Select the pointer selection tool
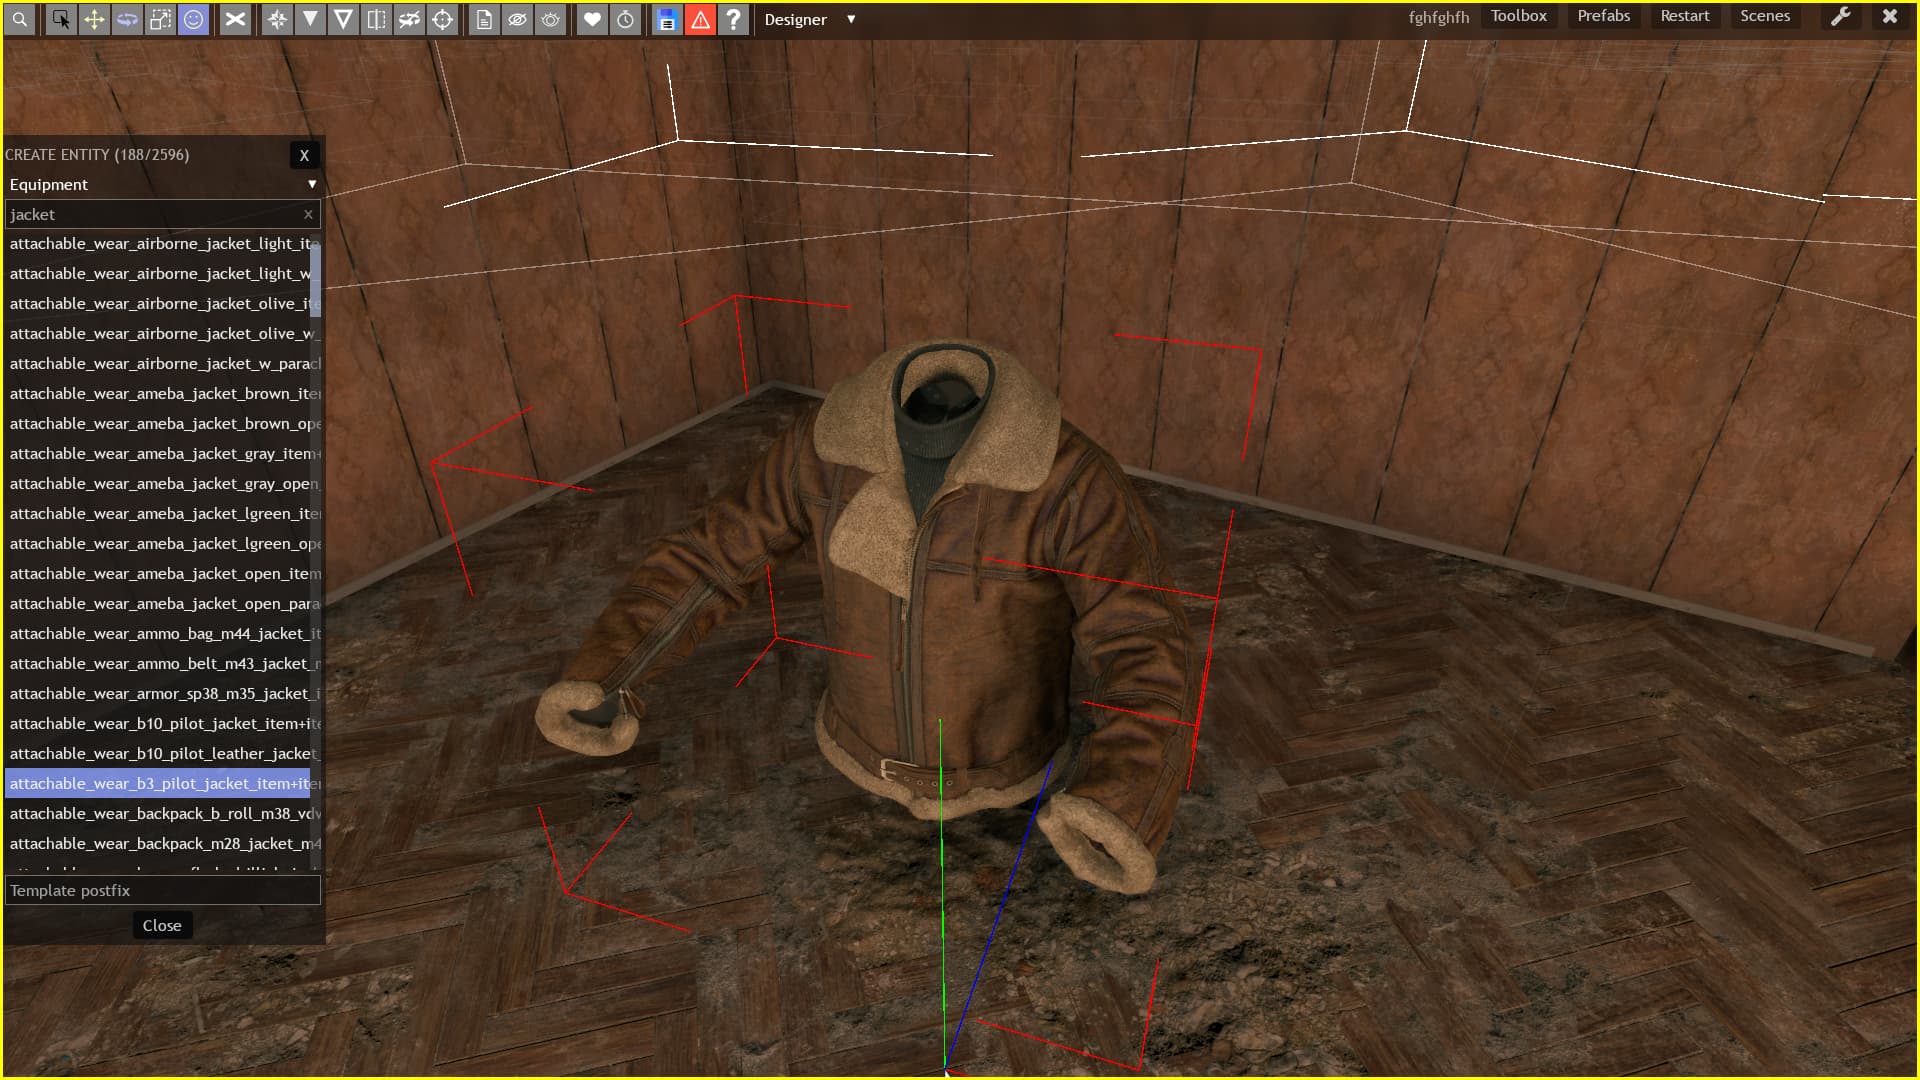The height and width of the screenshot is (1080, 1920). point(61,19)
